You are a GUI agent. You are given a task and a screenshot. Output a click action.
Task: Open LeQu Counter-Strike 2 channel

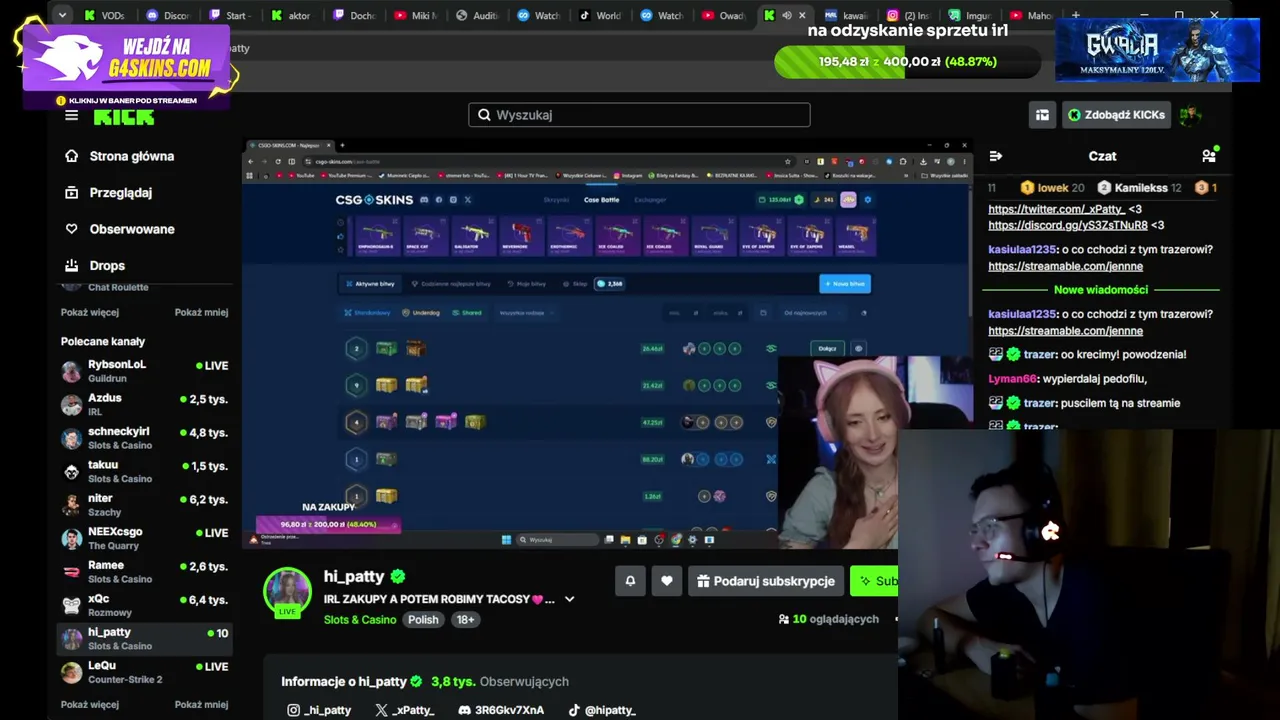145,672
